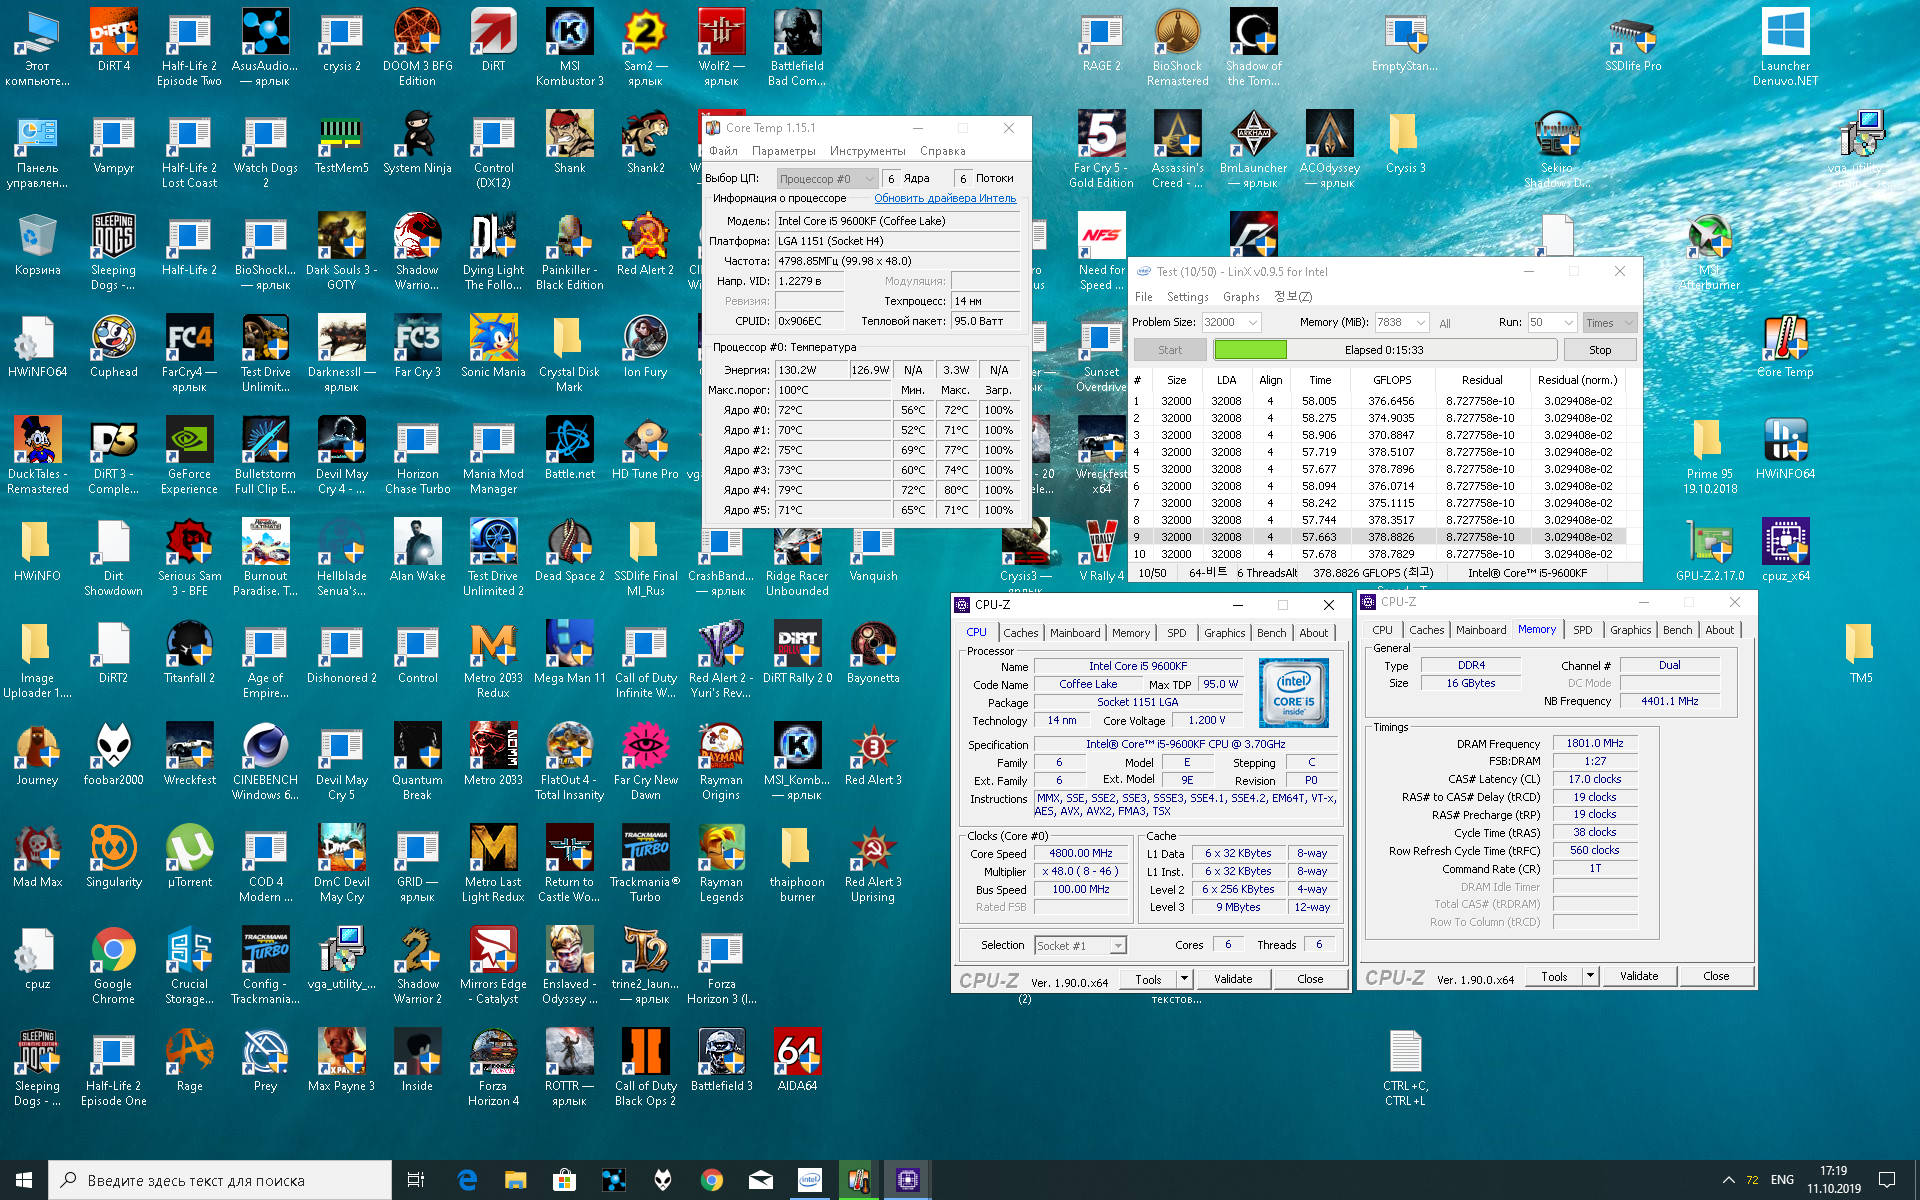Screen dimensions: 1920x1200
Task: Open the µTorrent desktop icon
Action: 189,849
